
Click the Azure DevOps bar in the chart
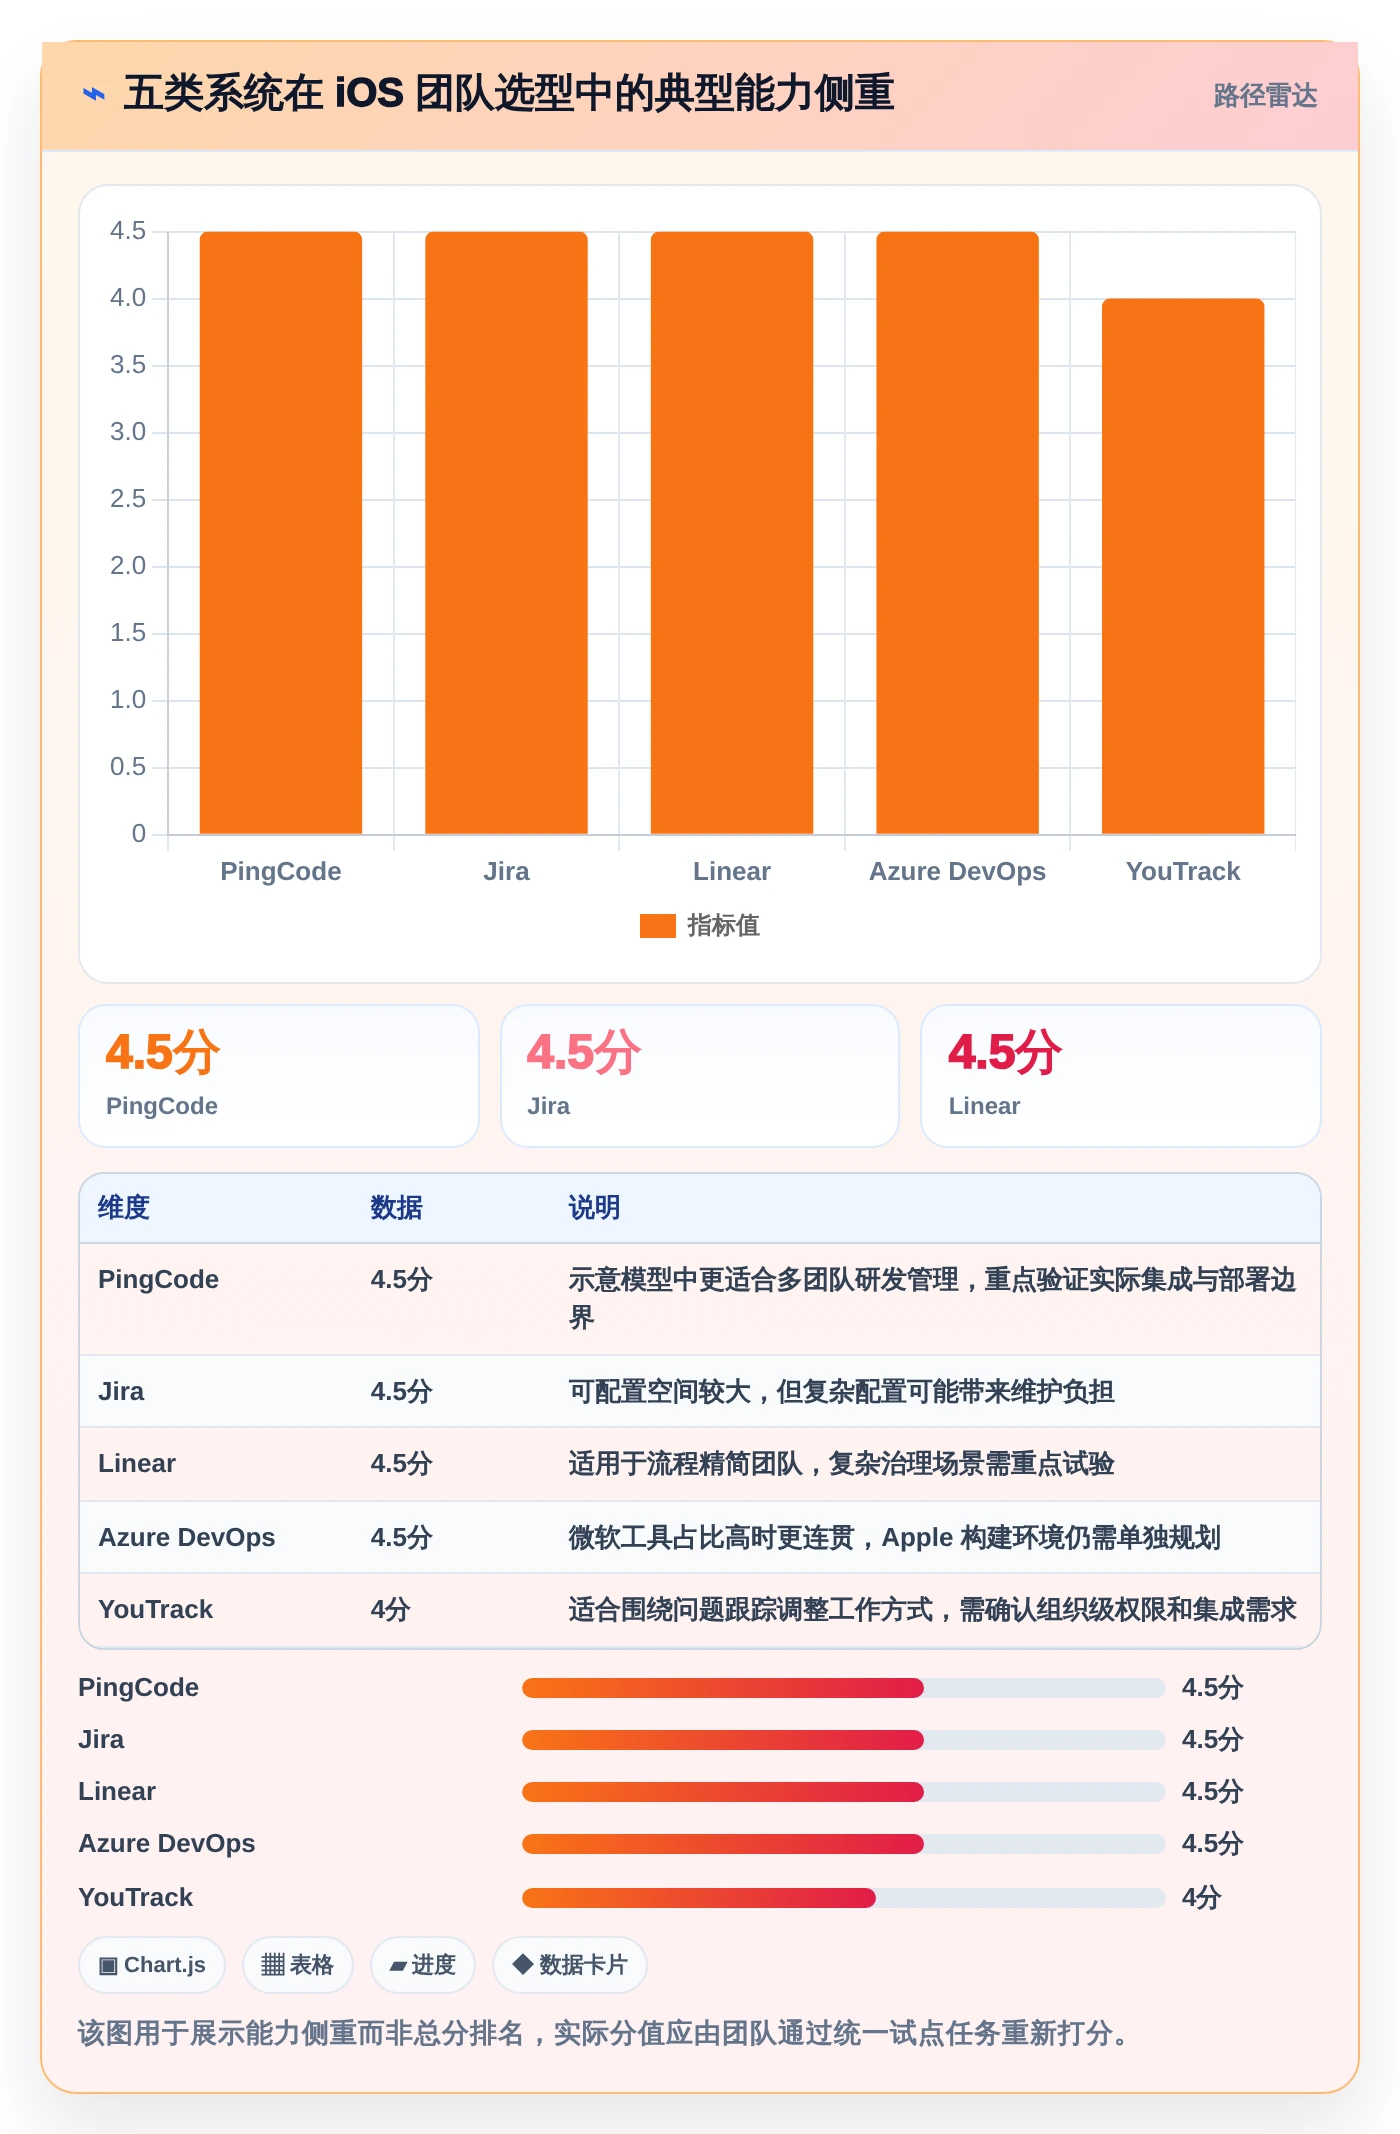tap(957, 533)
